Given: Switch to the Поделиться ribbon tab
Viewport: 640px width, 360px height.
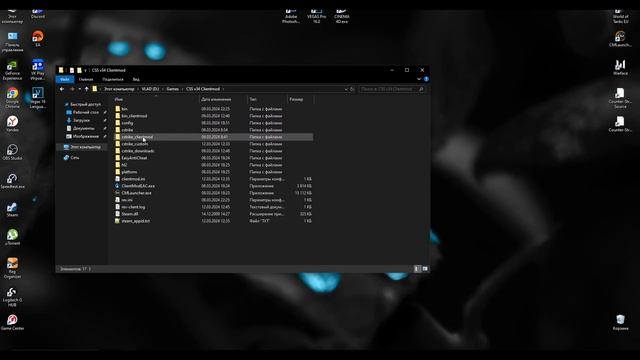Looking at the screenshot, I should click(113, 79).
